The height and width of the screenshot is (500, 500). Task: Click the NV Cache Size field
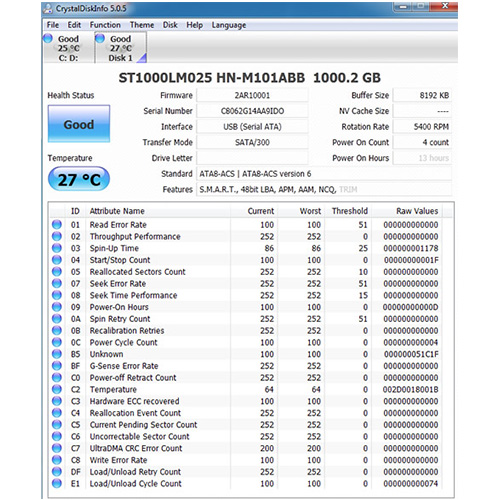[422, 111]
